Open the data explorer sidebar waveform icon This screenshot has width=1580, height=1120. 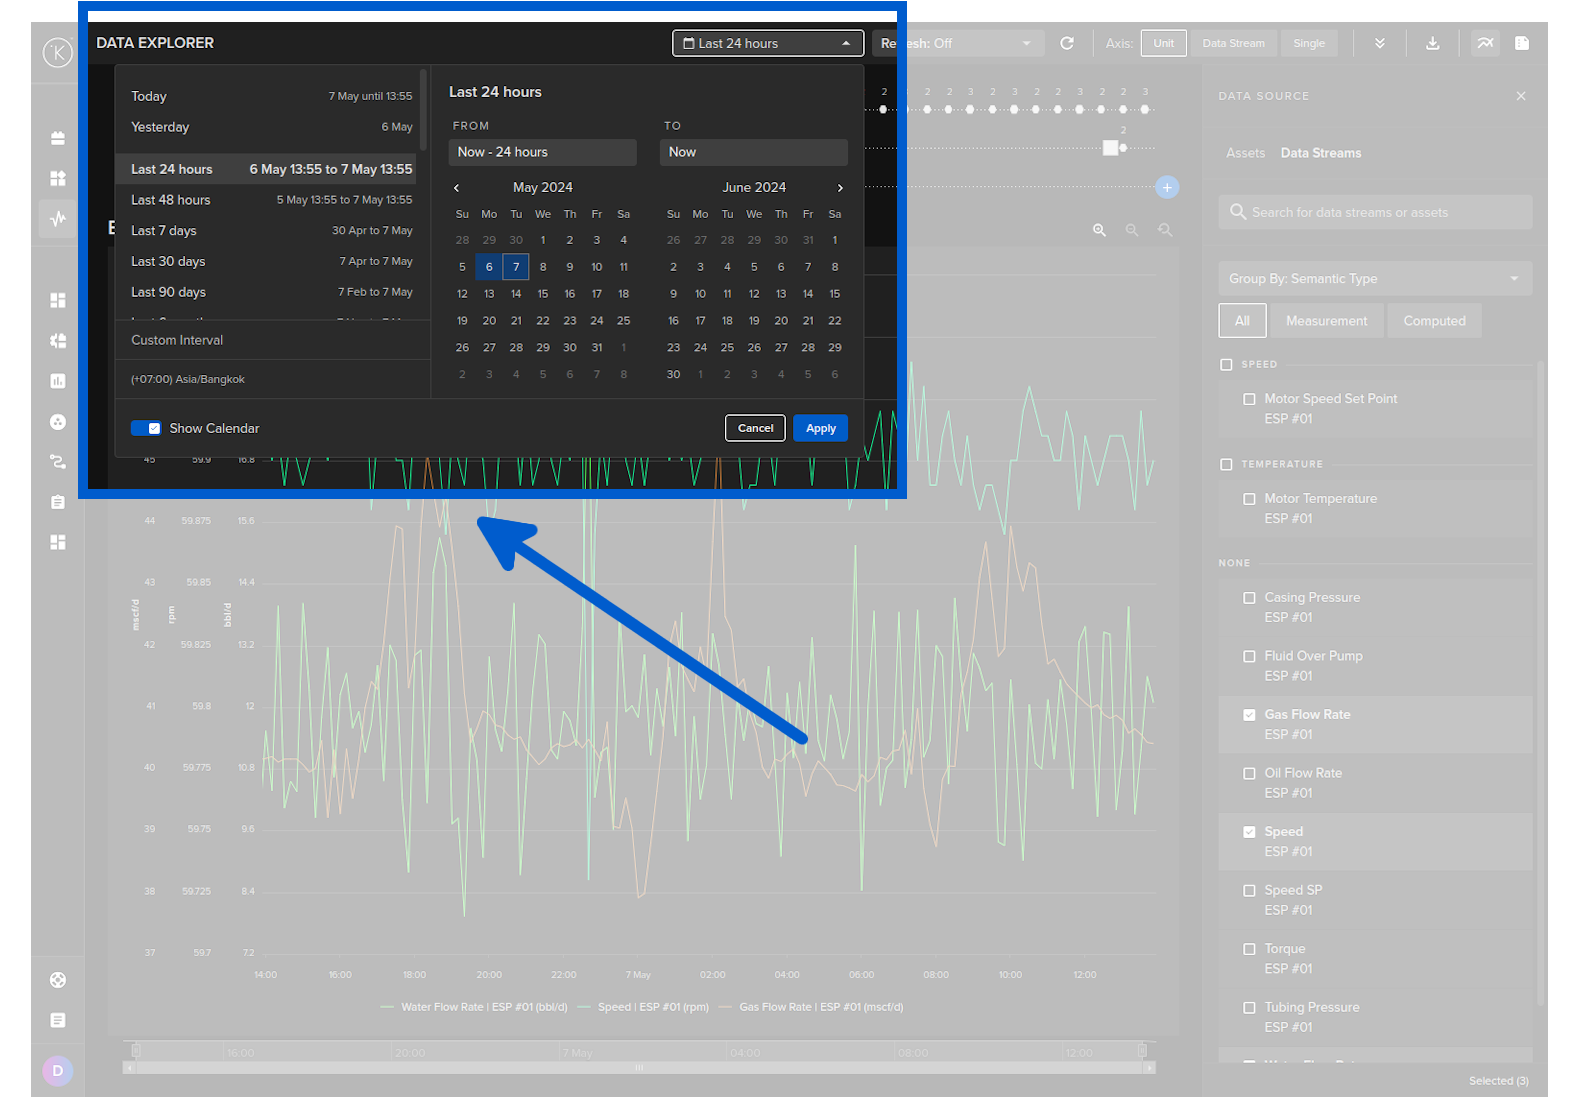point(58,218)
